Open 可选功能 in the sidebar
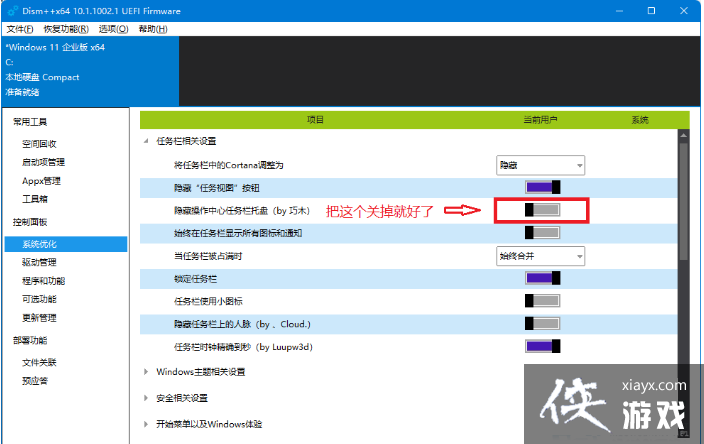The height and width of the screenshot is (444, 704). (40, 299)
